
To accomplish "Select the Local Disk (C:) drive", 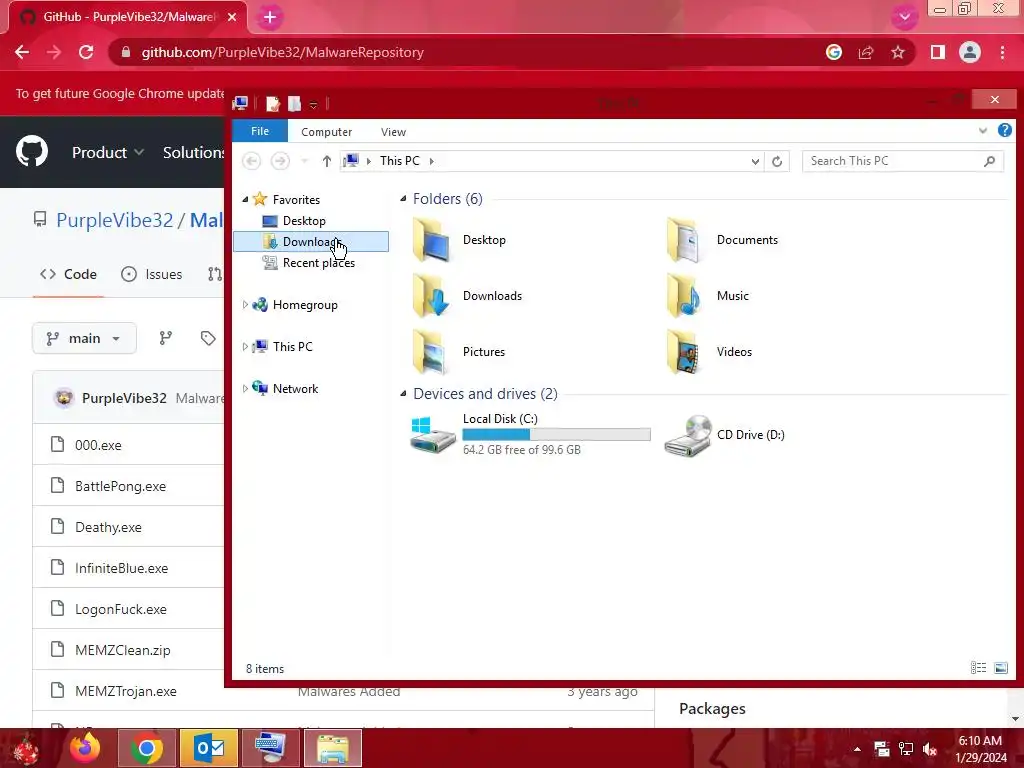I will coord(530,434).
